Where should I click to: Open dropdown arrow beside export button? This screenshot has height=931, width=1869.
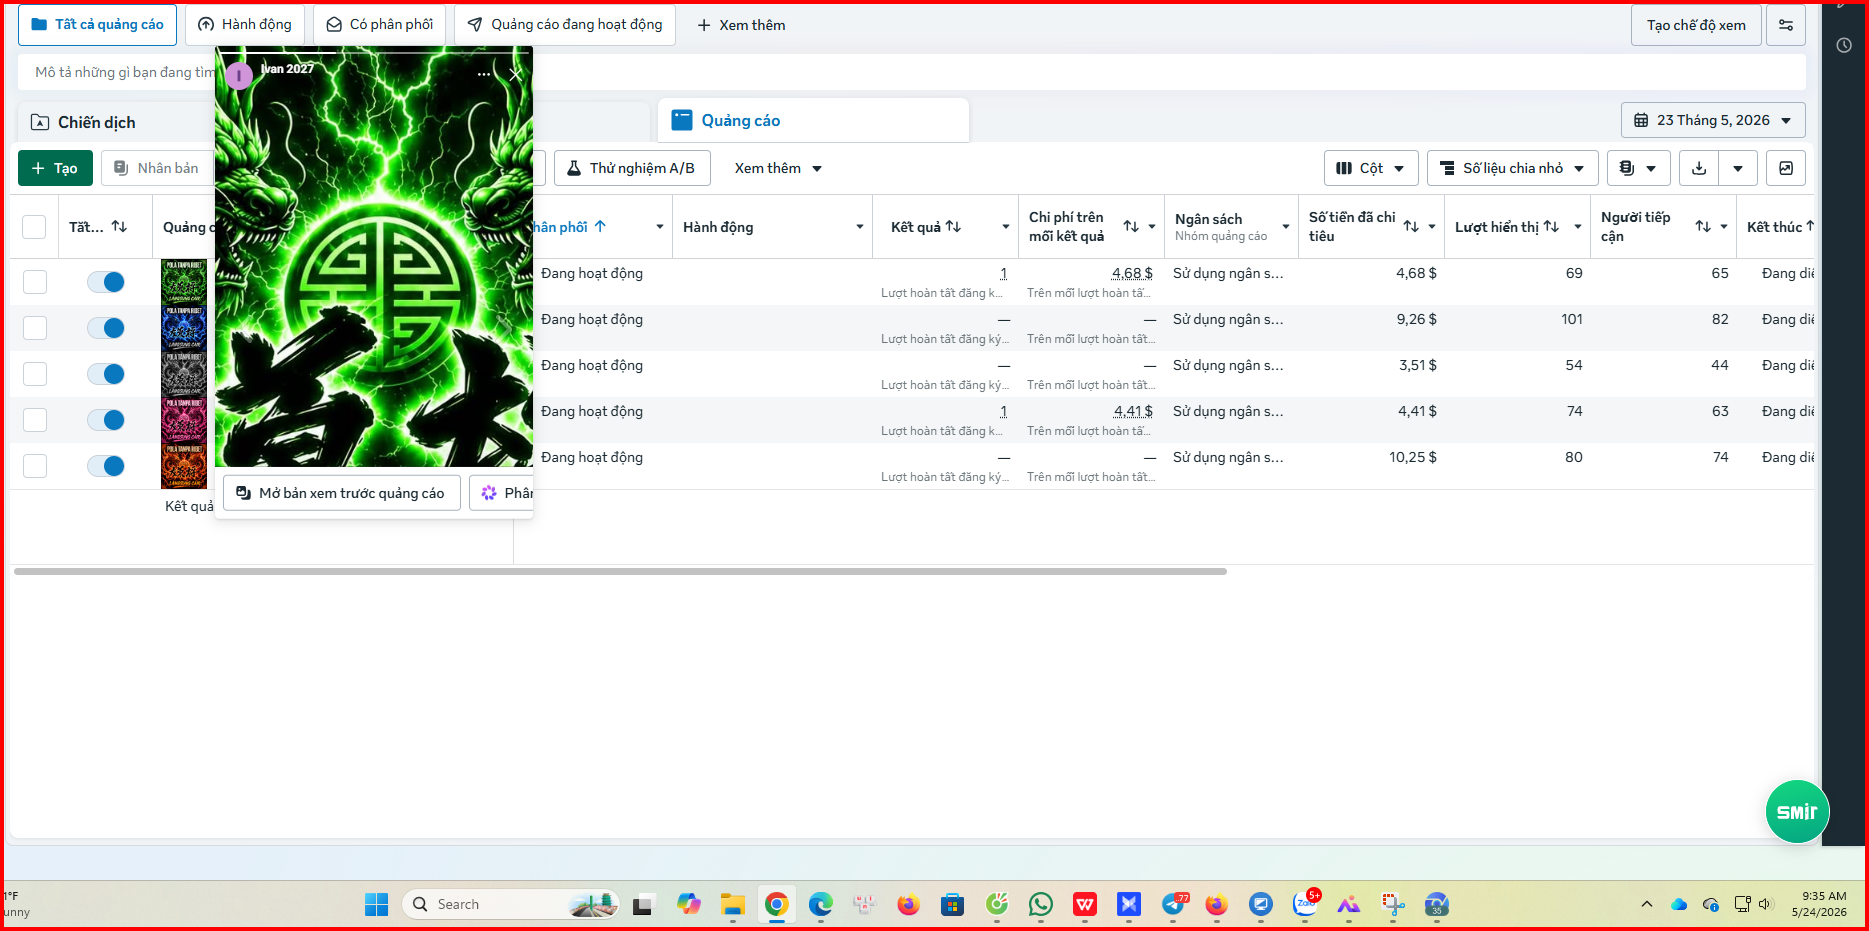point(1738,168)
